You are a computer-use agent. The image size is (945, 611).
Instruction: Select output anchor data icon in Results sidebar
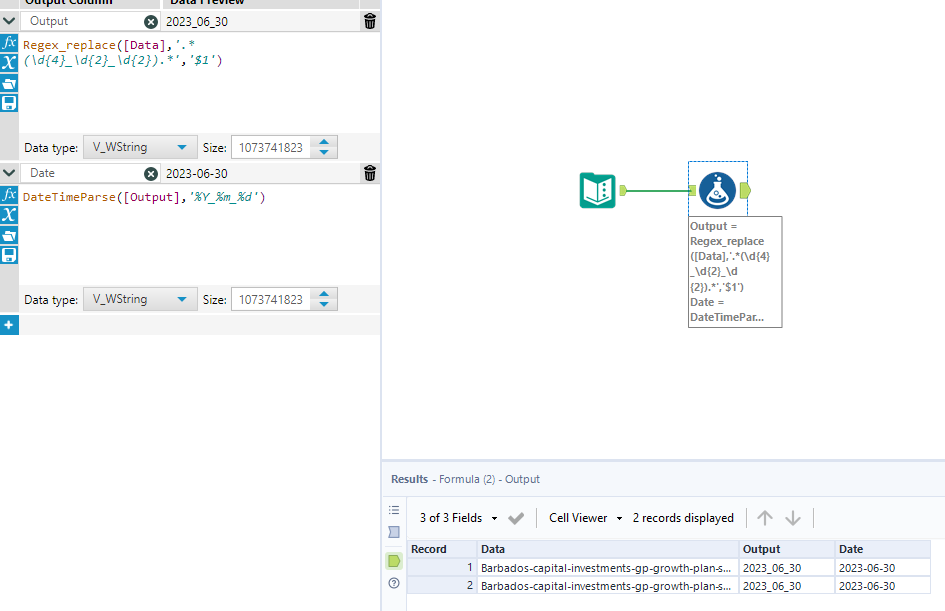pyautogui.click(x=394, y=561)
